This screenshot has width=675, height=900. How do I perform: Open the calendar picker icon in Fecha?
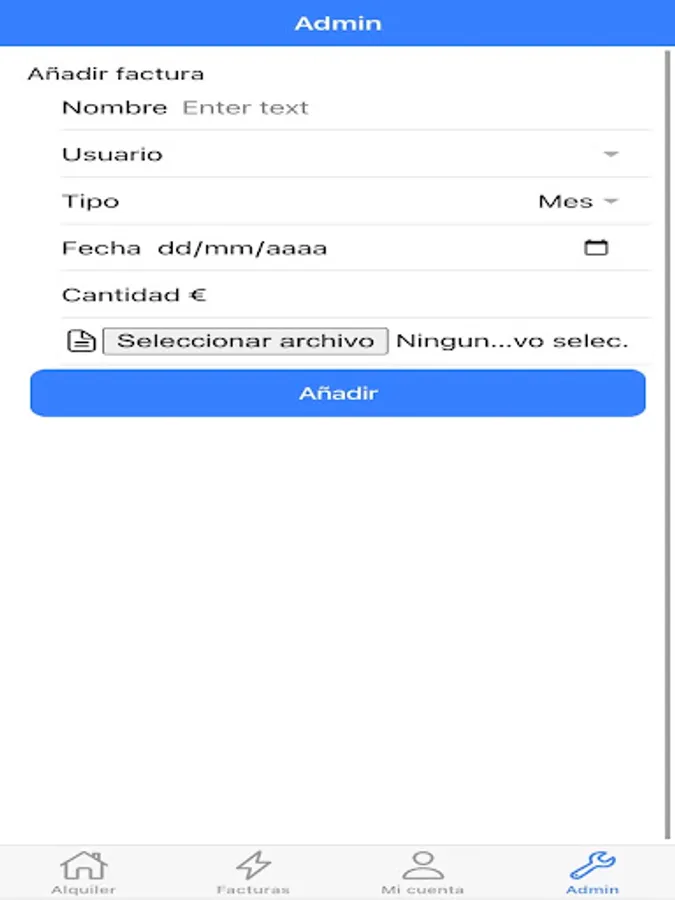click(x=596, y=247)
